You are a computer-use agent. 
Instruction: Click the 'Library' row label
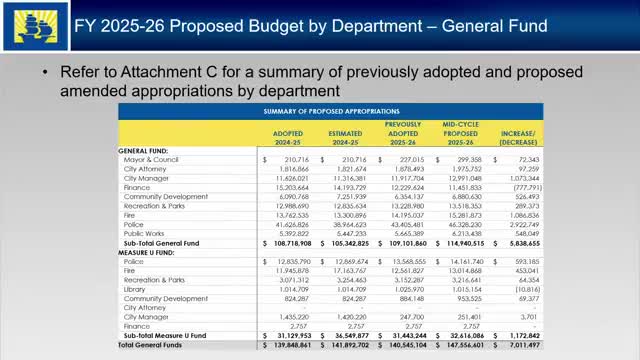[134, 289]
